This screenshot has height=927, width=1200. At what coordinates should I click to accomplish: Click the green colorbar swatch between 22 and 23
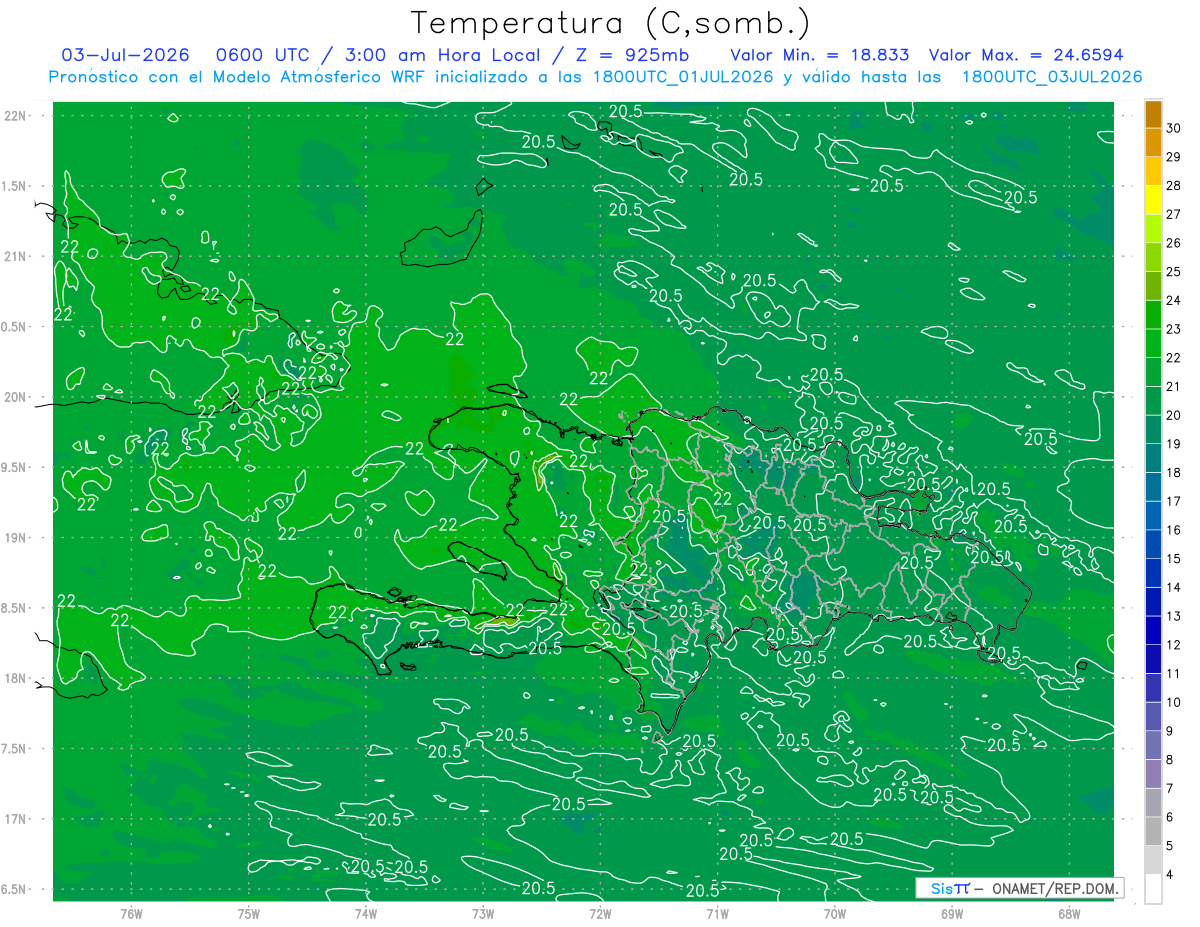point(1153,344)
